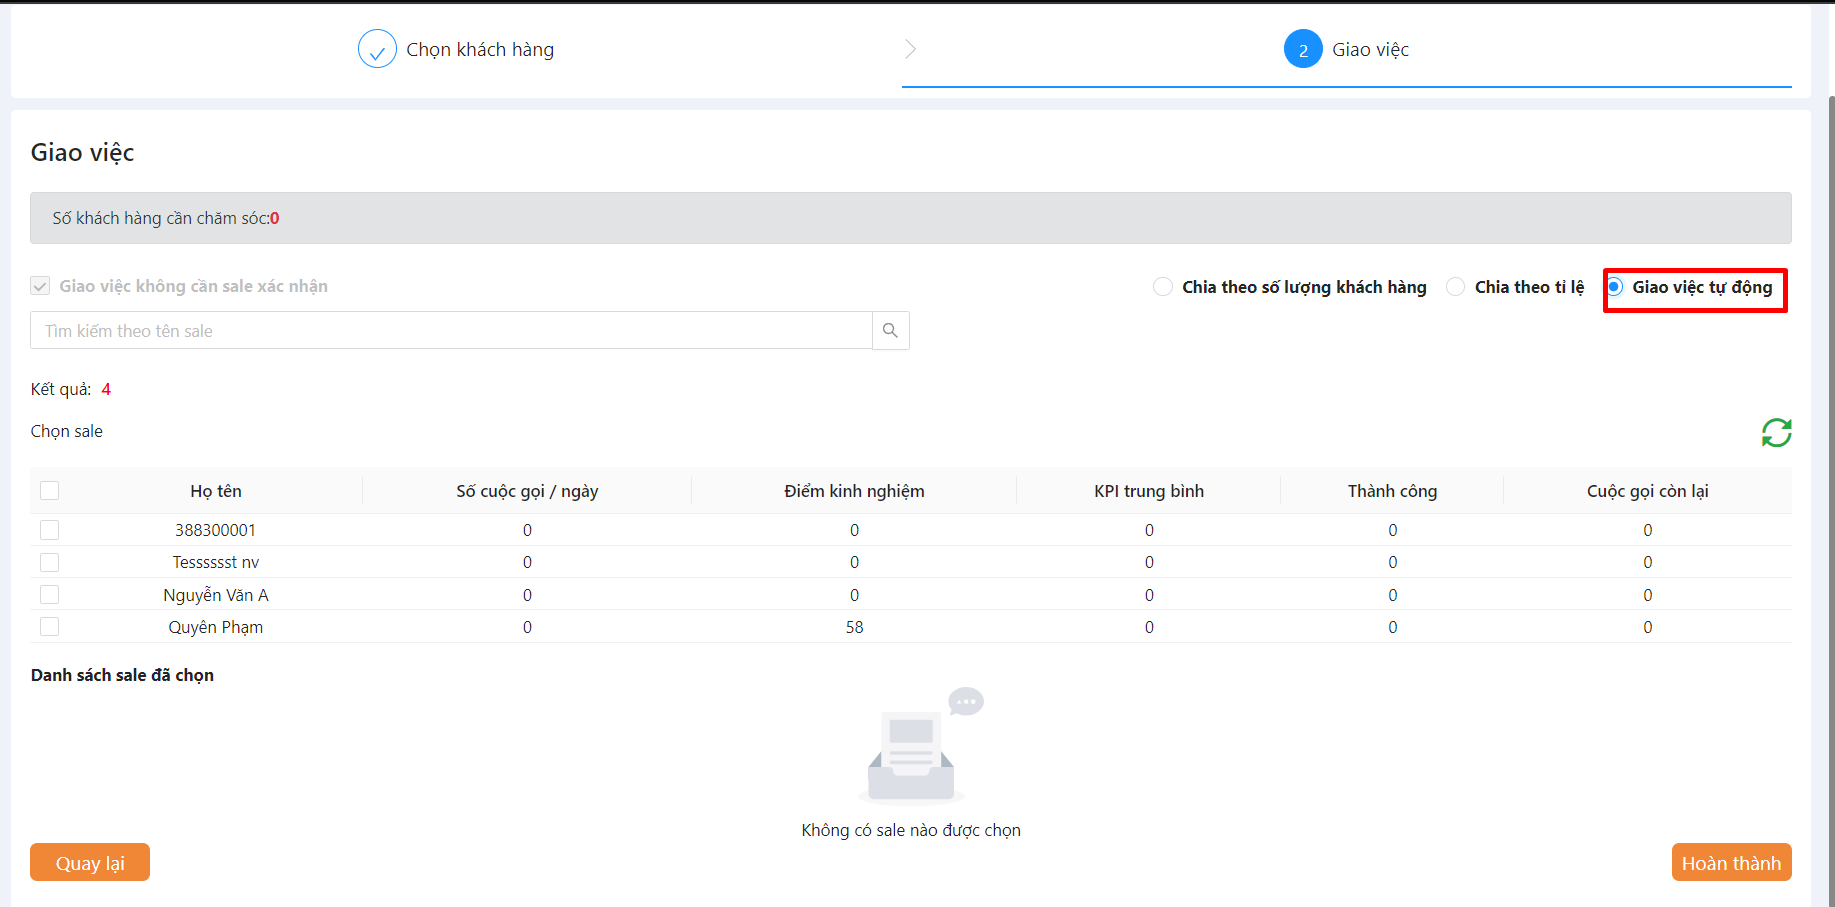Screen dimensions: 1835x907
Task: Select the Chia theo tỉ lệ radio
Action: 1456,287
